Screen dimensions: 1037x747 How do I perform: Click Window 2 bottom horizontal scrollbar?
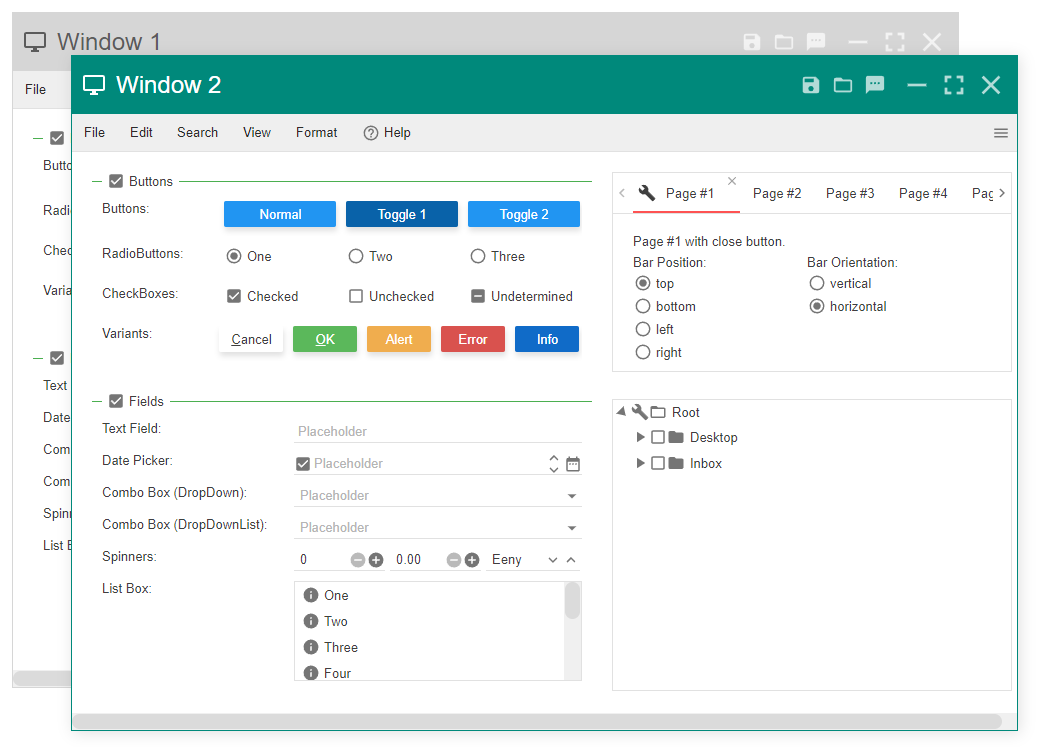(x=537, y=721)
